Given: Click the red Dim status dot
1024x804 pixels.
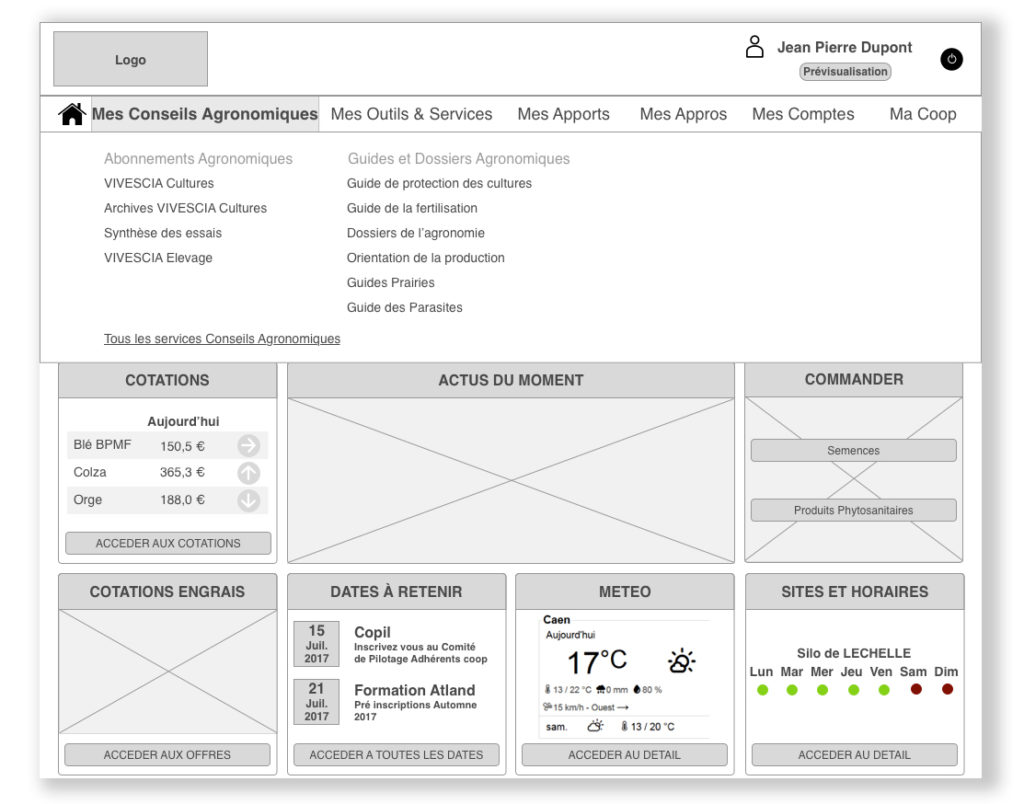Looking at the screenshot, I should pos(947,689).
